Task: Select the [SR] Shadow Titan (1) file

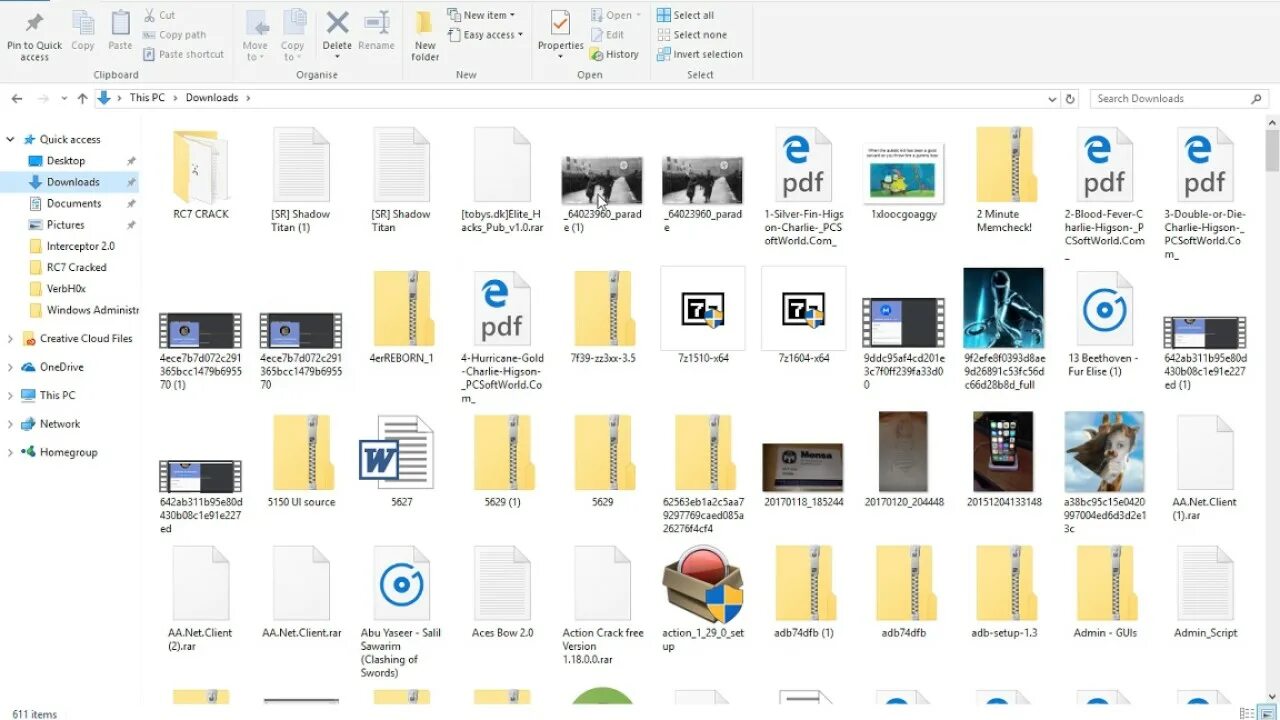Action: click(301, 180)
